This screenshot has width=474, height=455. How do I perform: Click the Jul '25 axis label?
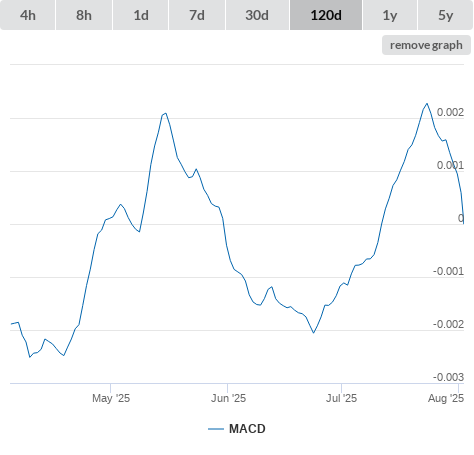click(x=341, y=398)
